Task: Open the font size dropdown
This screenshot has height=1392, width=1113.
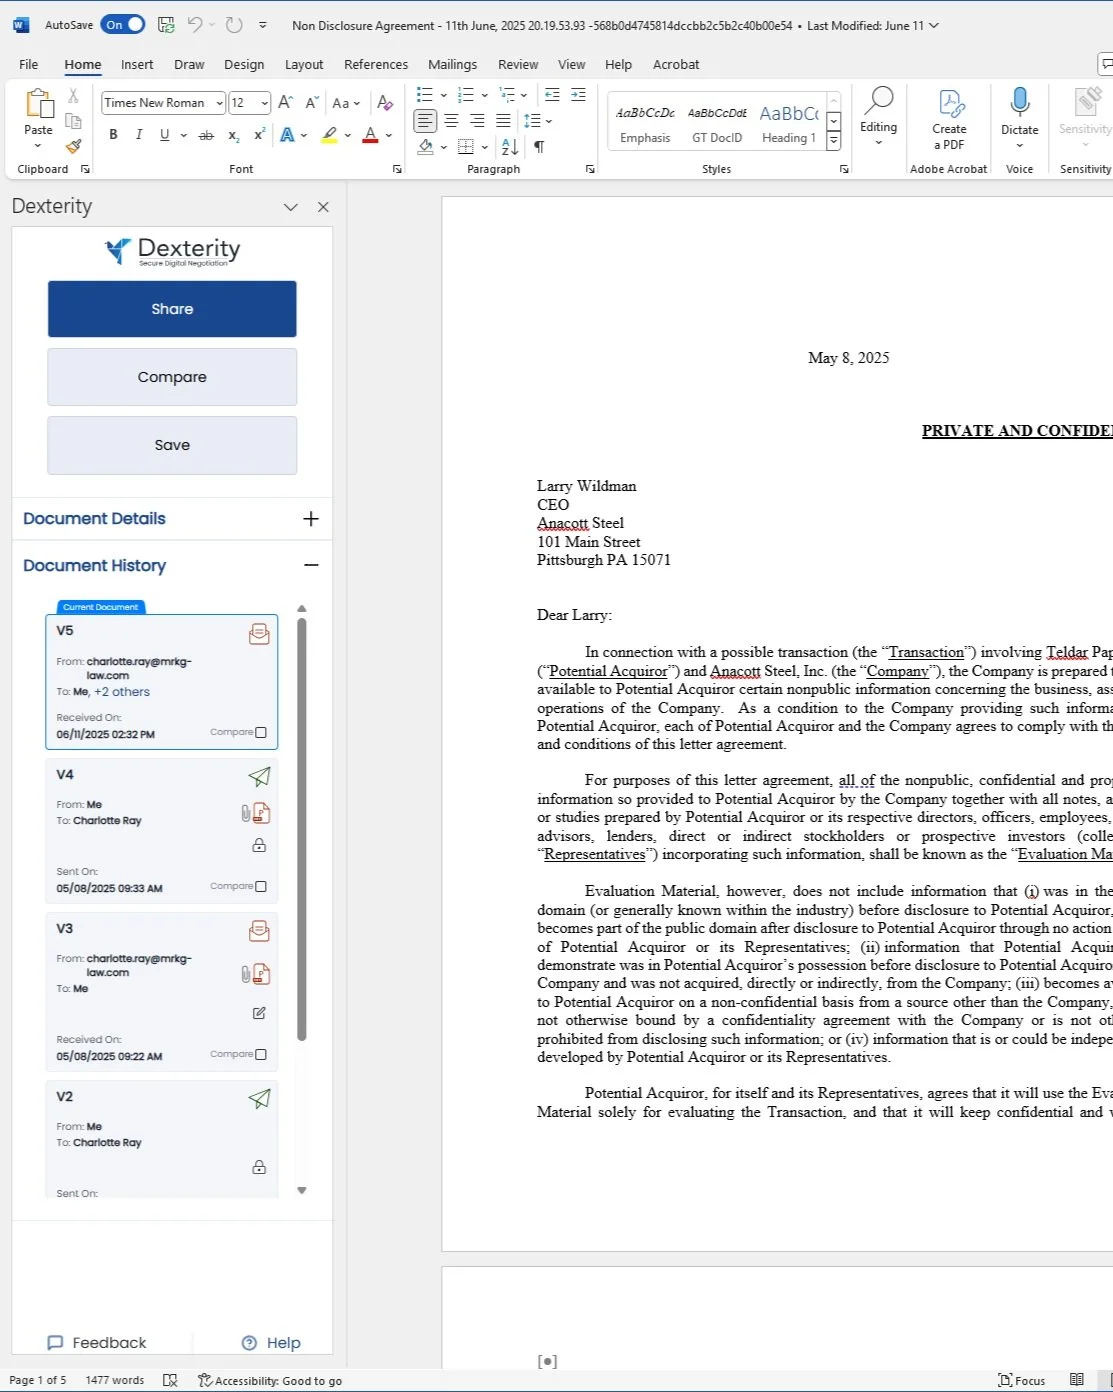Action: tap(264, 103)
